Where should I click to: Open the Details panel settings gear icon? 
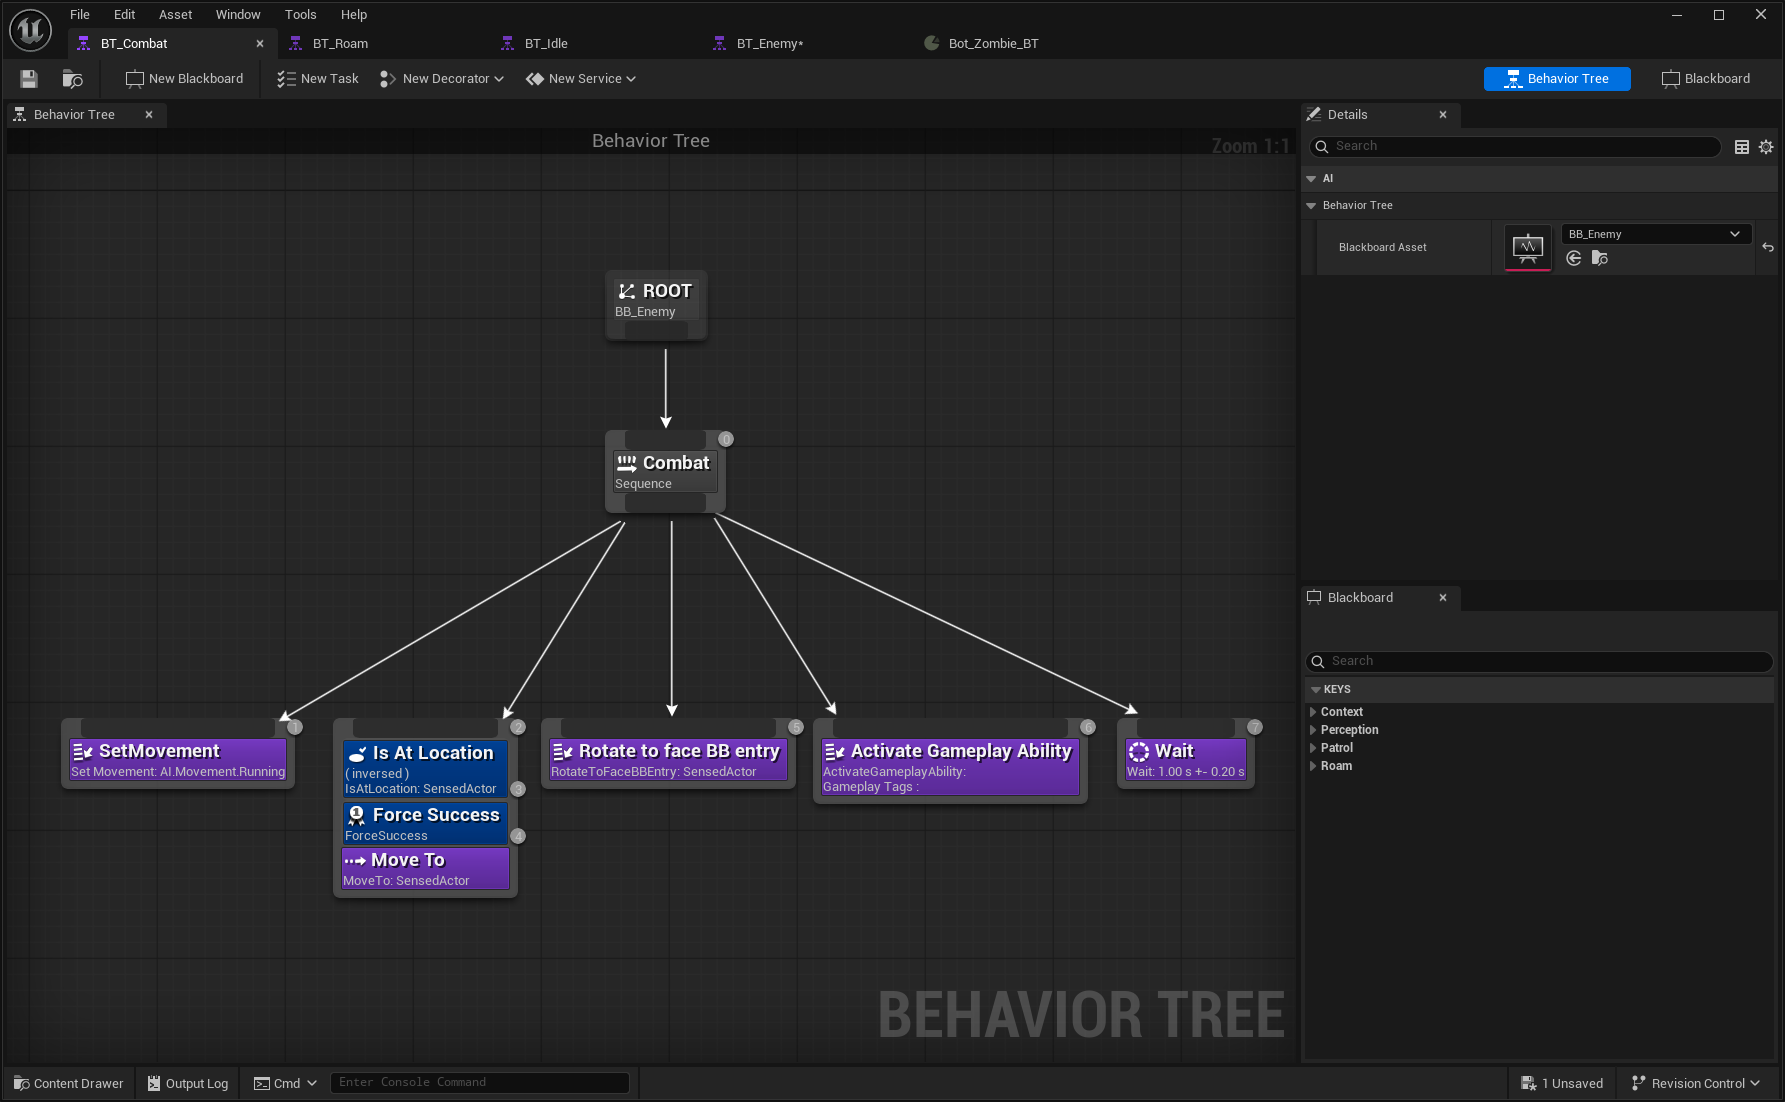(x=1765, y=146)
